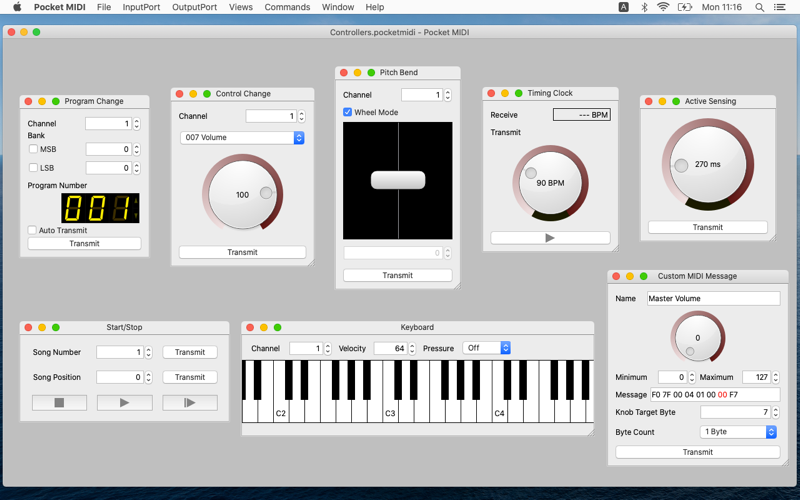Click the Keyboard Velocity stepper

412,348
